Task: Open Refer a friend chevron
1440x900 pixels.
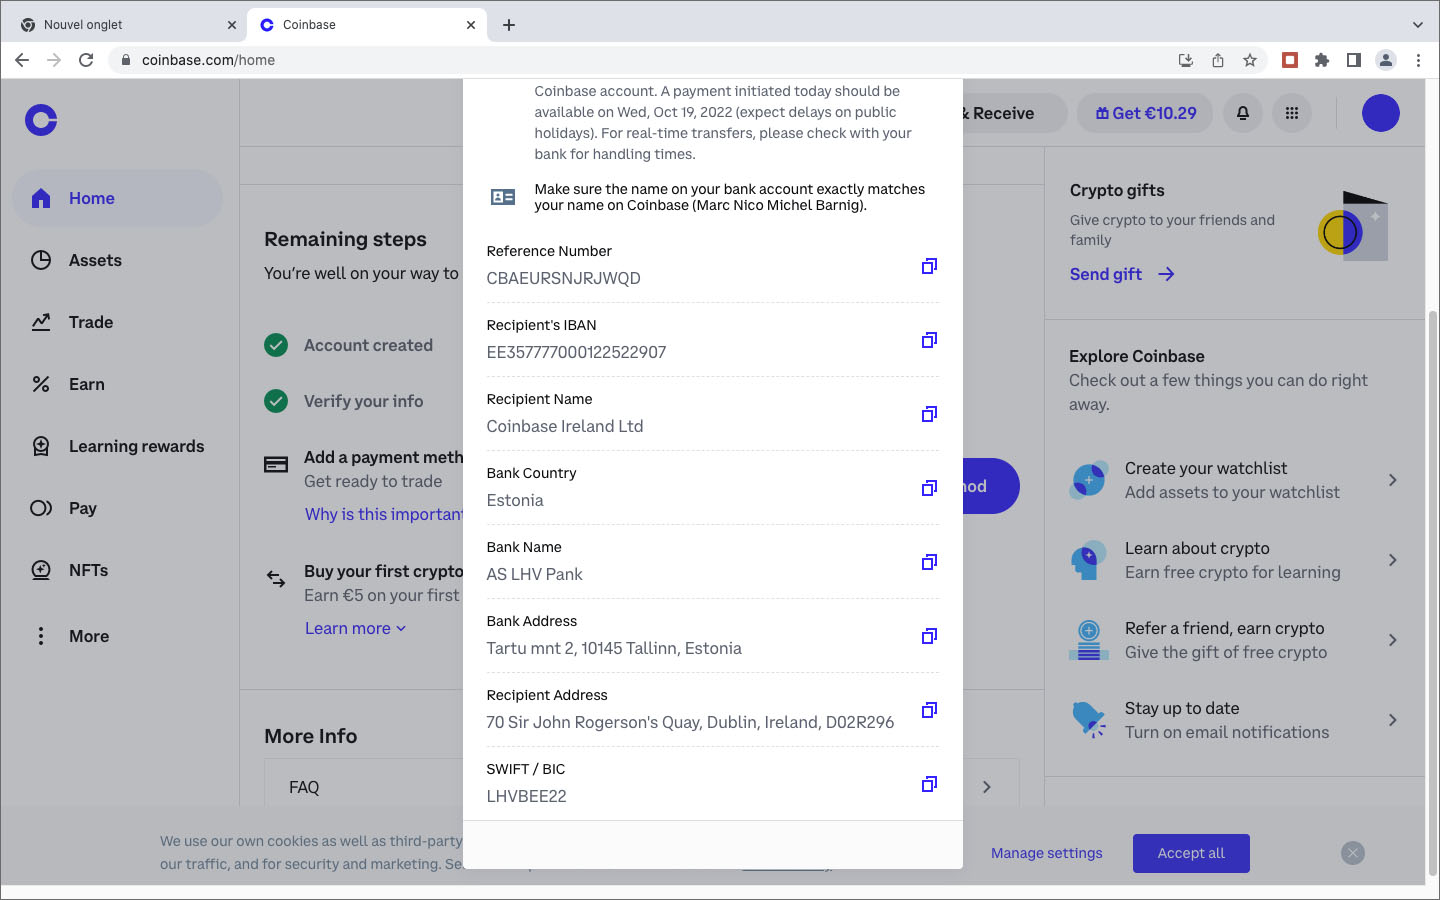Action: tap(1392, 640)
